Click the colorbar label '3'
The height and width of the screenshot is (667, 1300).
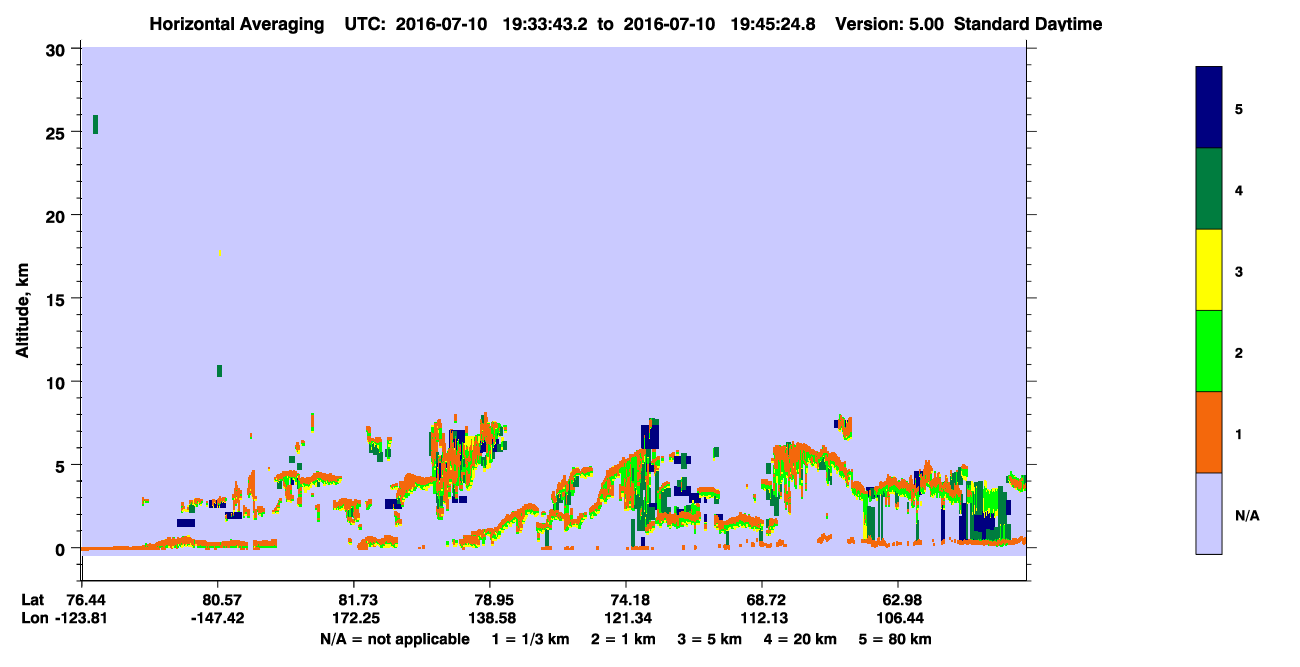coord(1239,271)
